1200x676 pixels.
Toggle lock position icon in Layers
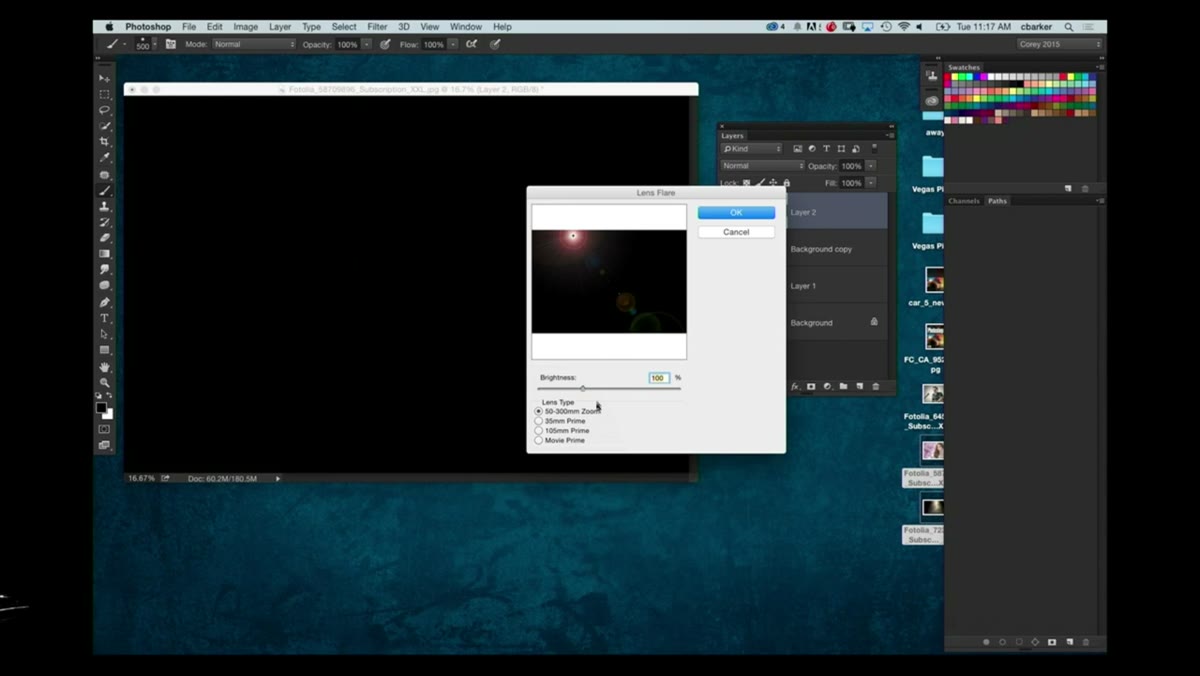[773, 183]
